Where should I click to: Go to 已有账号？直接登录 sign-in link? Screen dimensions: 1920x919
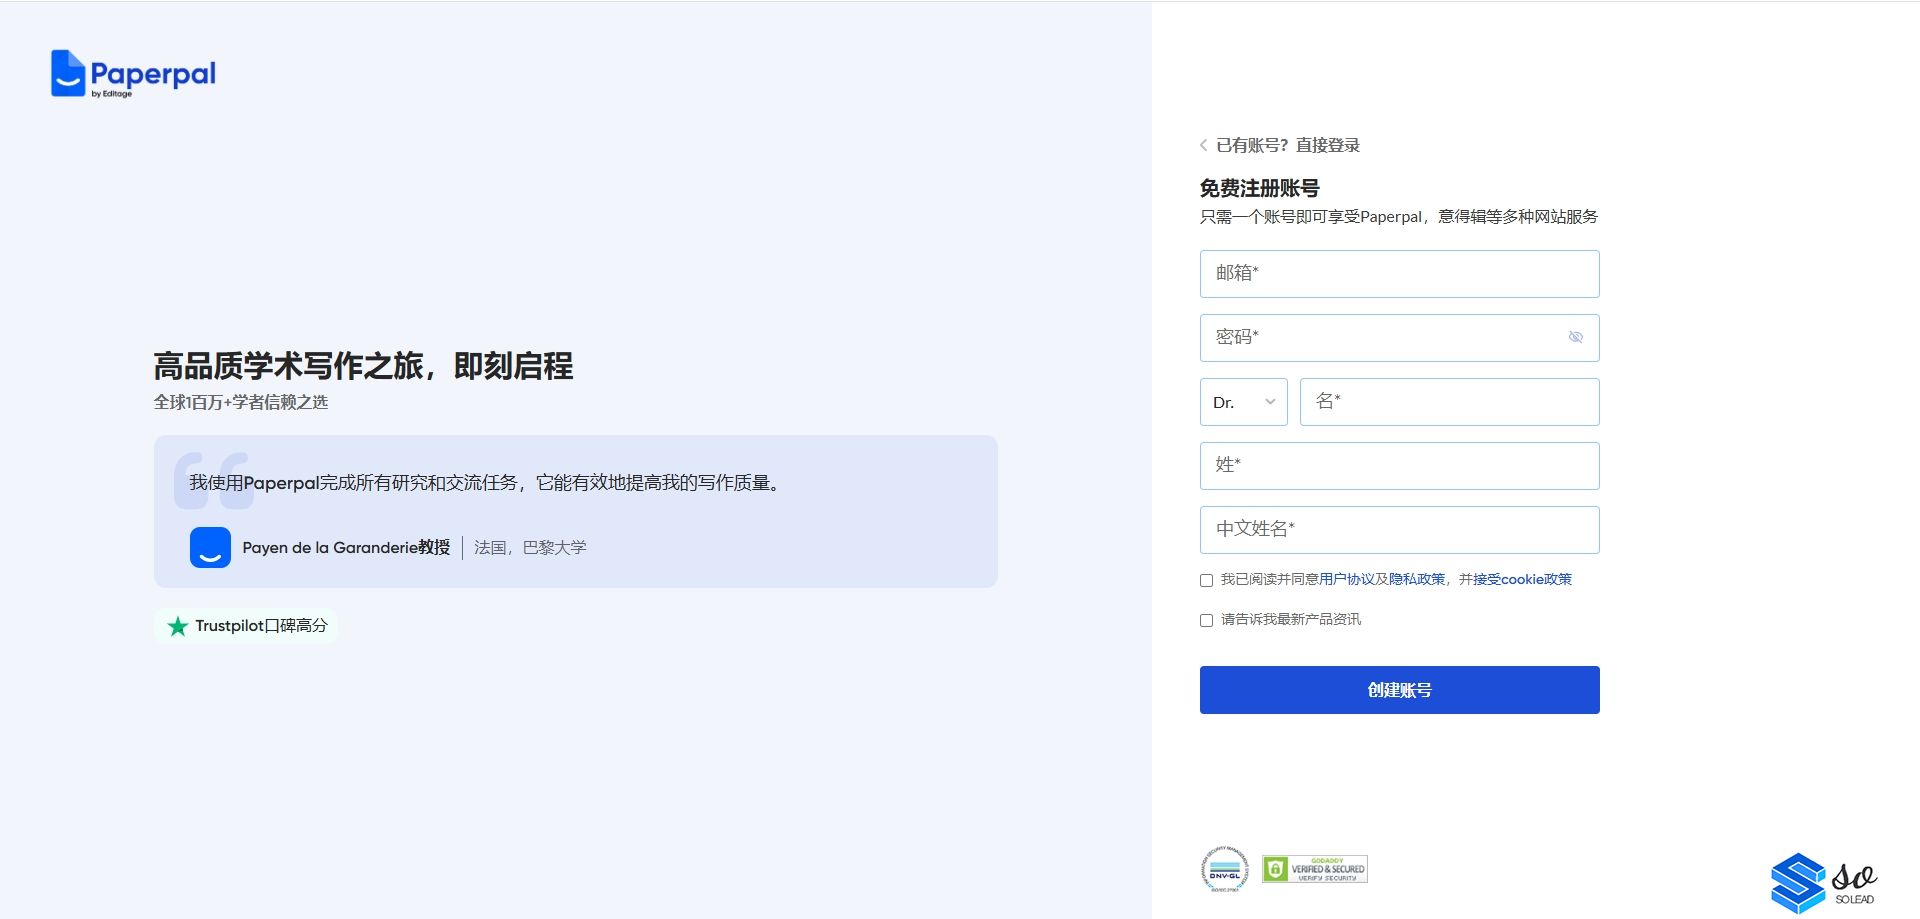tap(1288, 146)
